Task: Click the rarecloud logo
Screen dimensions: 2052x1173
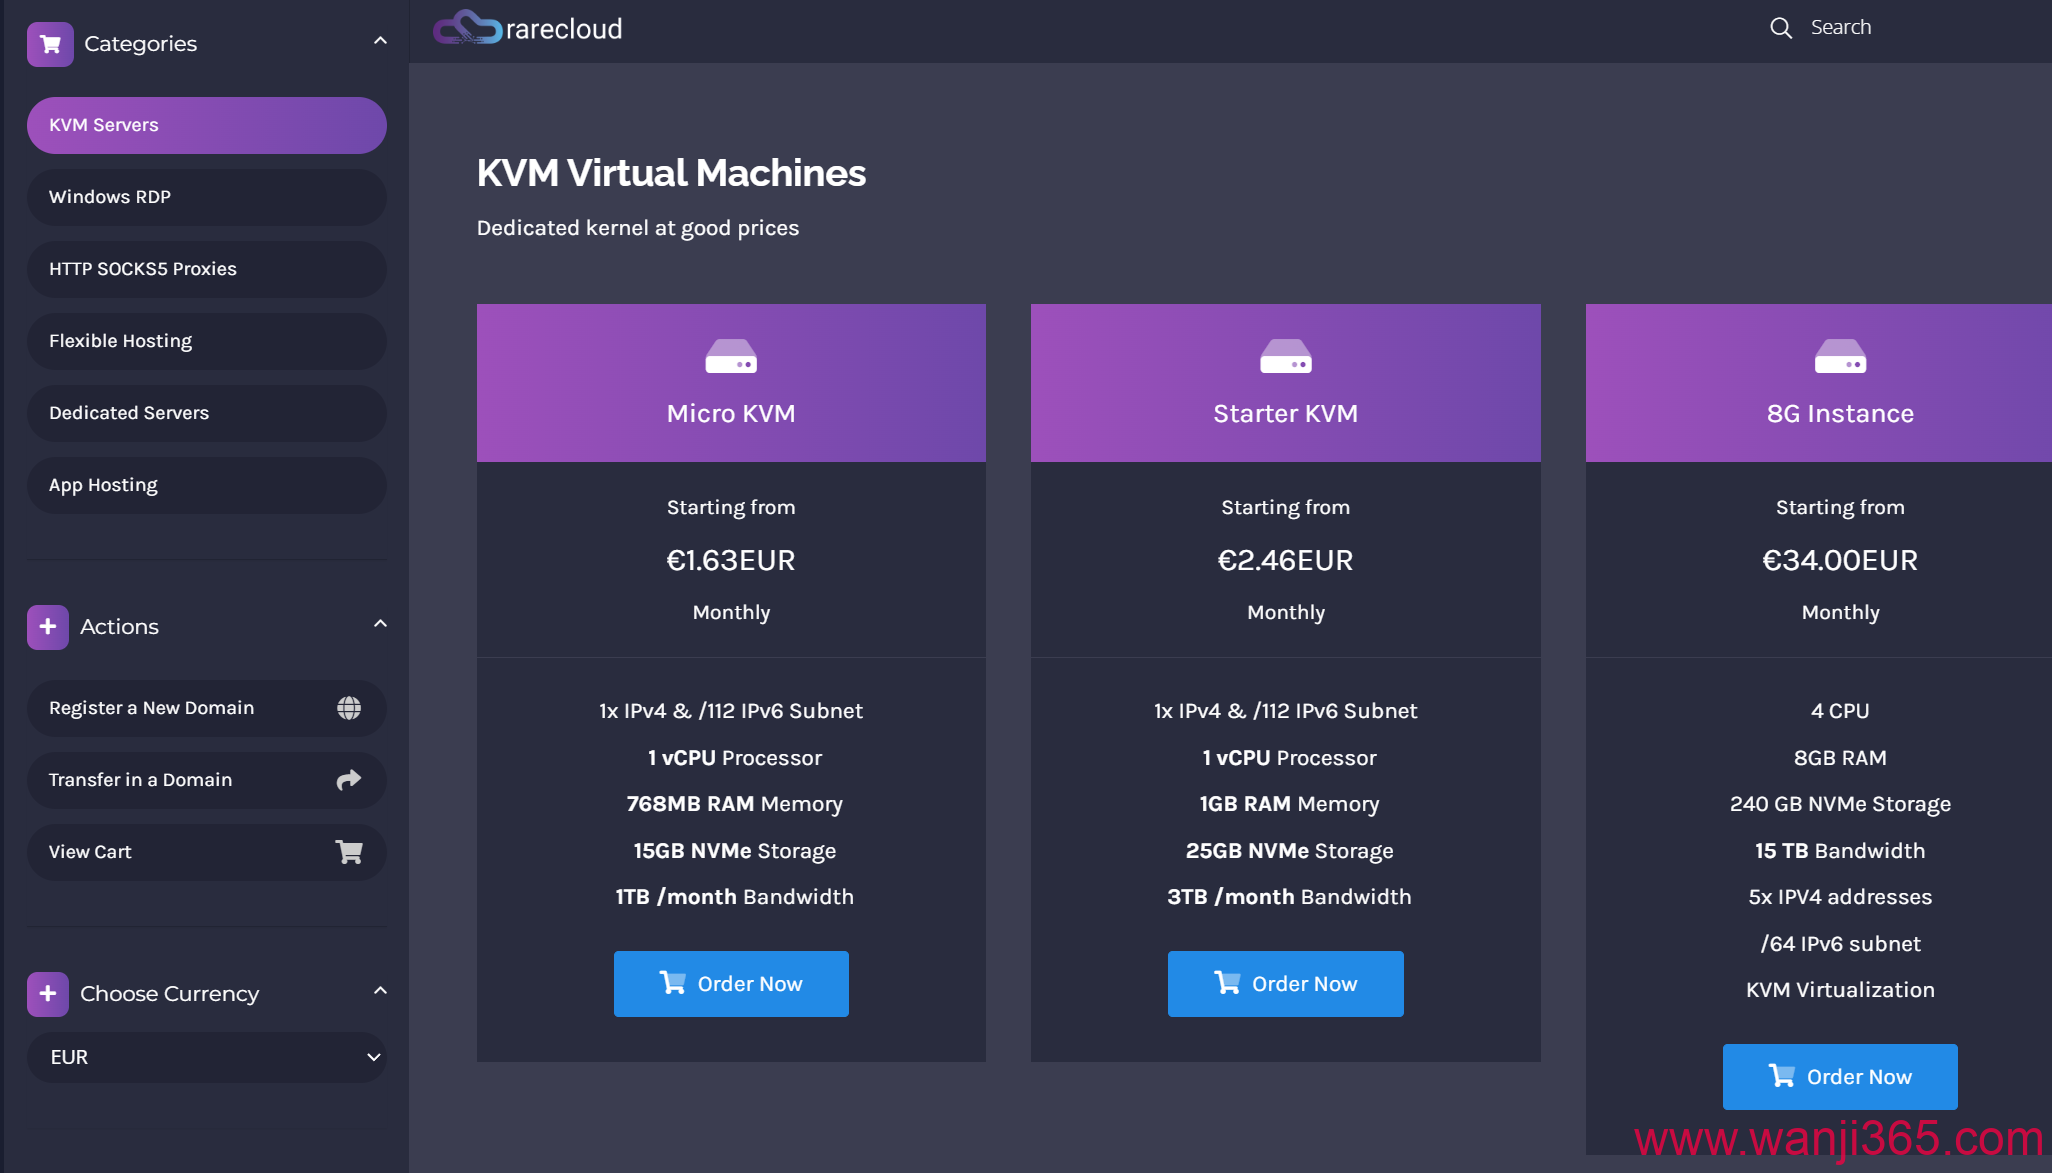Action: point(528,28)
